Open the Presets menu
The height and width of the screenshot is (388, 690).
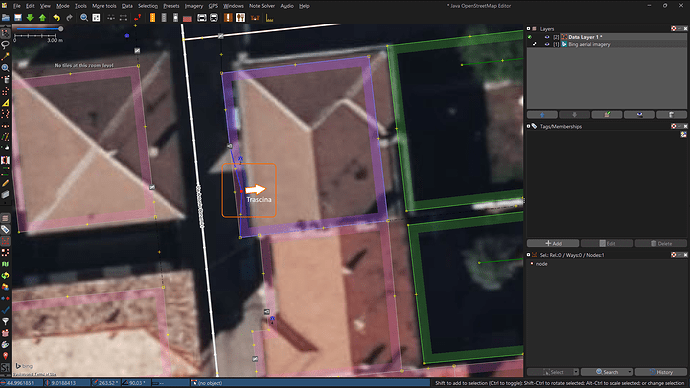click(171, 6)
